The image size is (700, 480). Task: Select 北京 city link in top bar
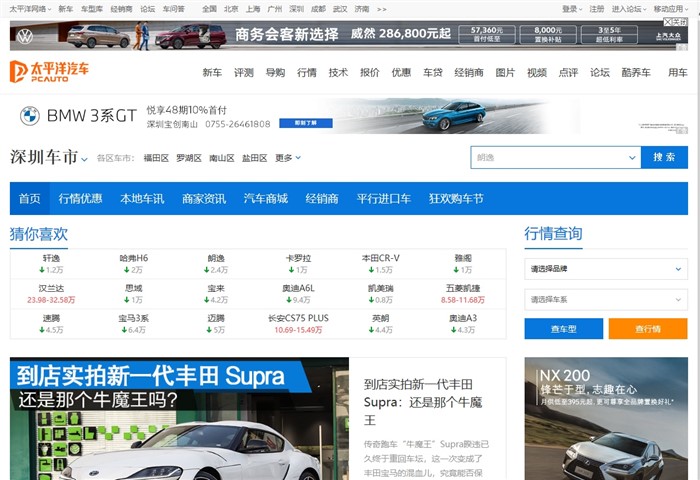tap(231, 9)
